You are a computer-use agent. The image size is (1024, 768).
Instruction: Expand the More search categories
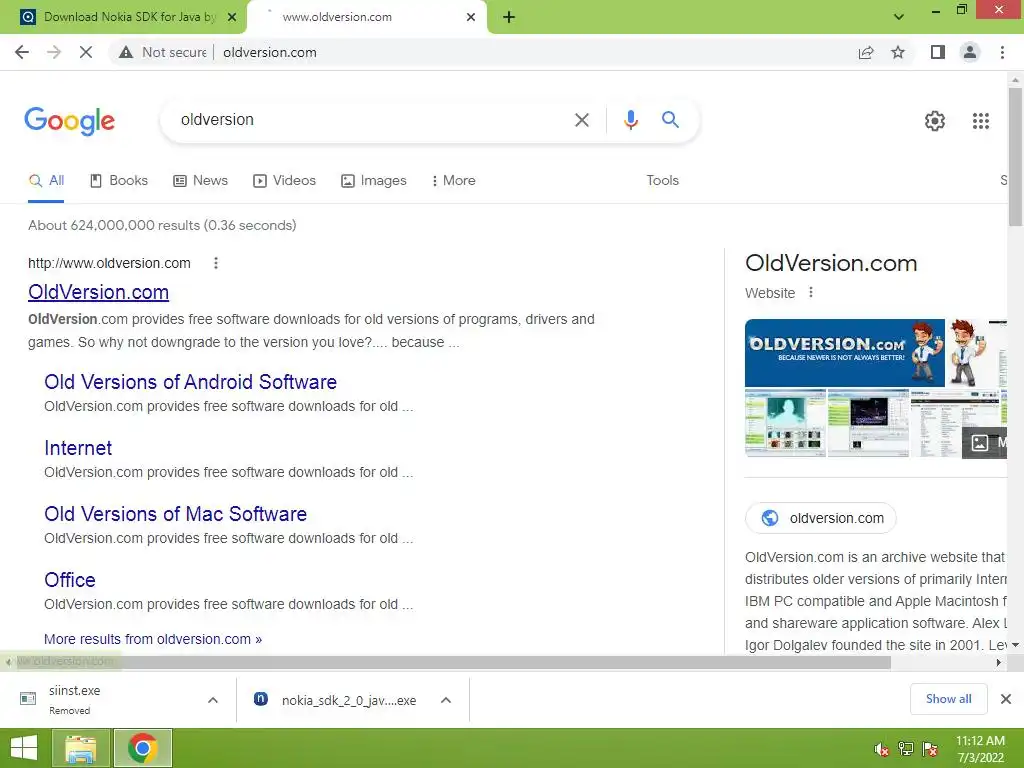(x=453, y=181)
